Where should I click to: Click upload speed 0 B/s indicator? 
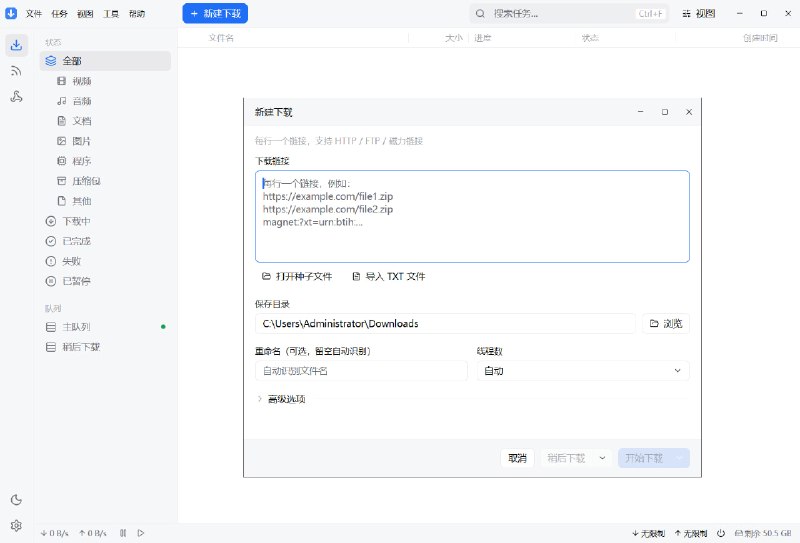pos(93,533)
